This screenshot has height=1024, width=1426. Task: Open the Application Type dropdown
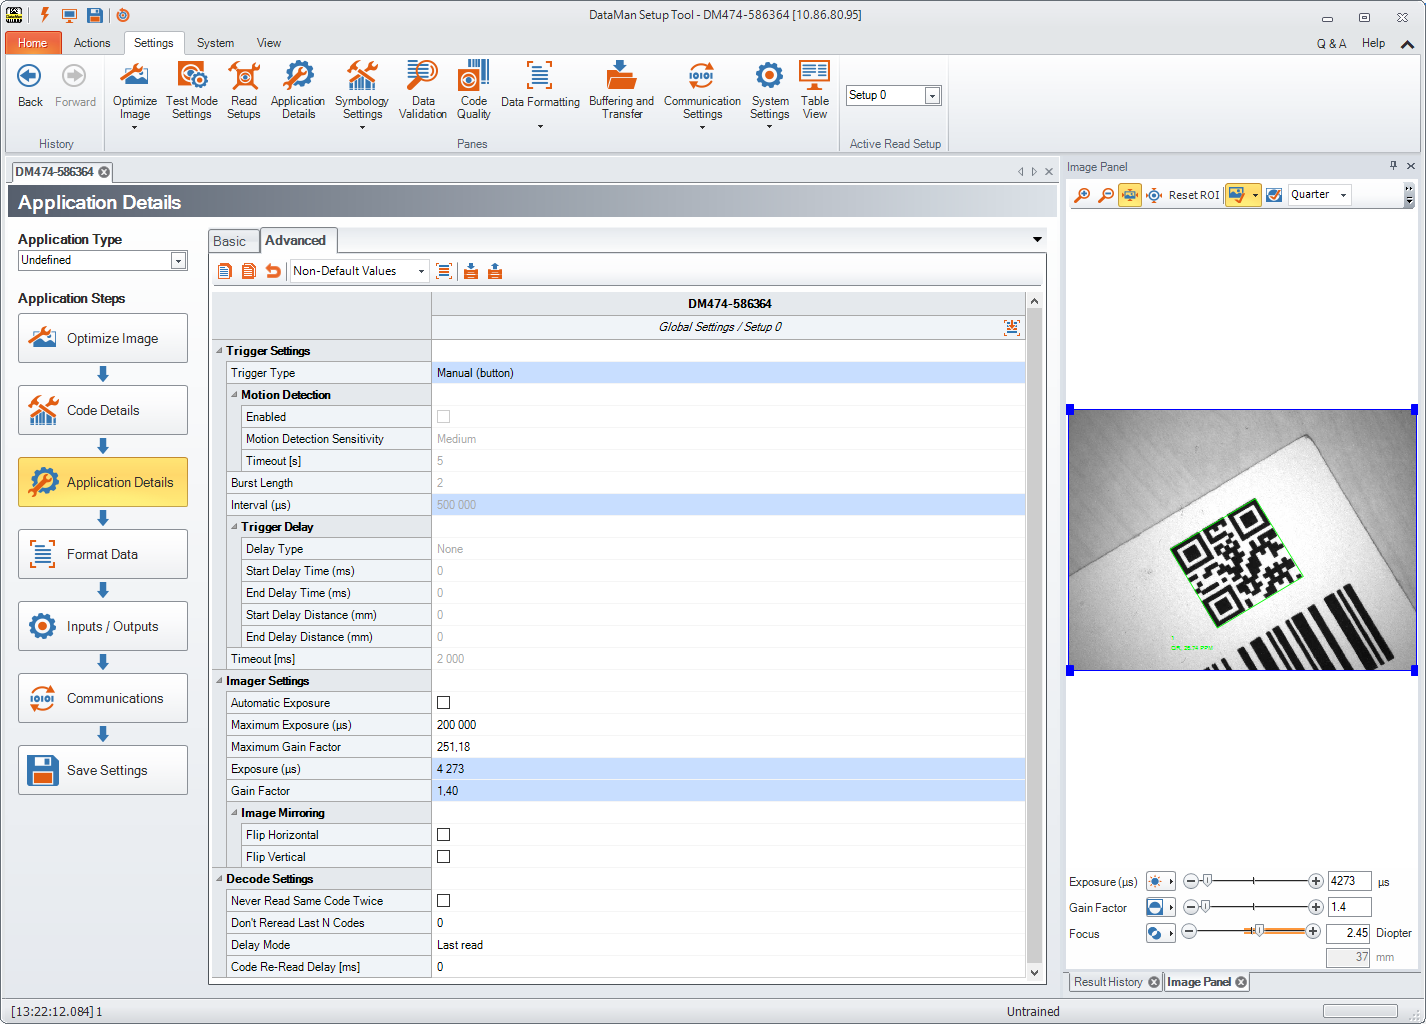click(x=178, y=261)
